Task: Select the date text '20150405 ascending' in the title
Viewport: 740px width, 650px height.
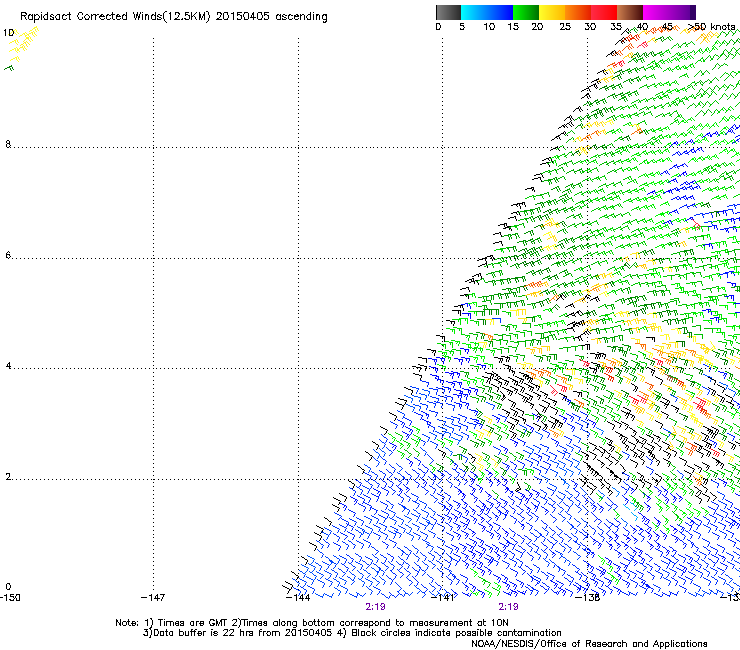Action: (x=271, y=17)
